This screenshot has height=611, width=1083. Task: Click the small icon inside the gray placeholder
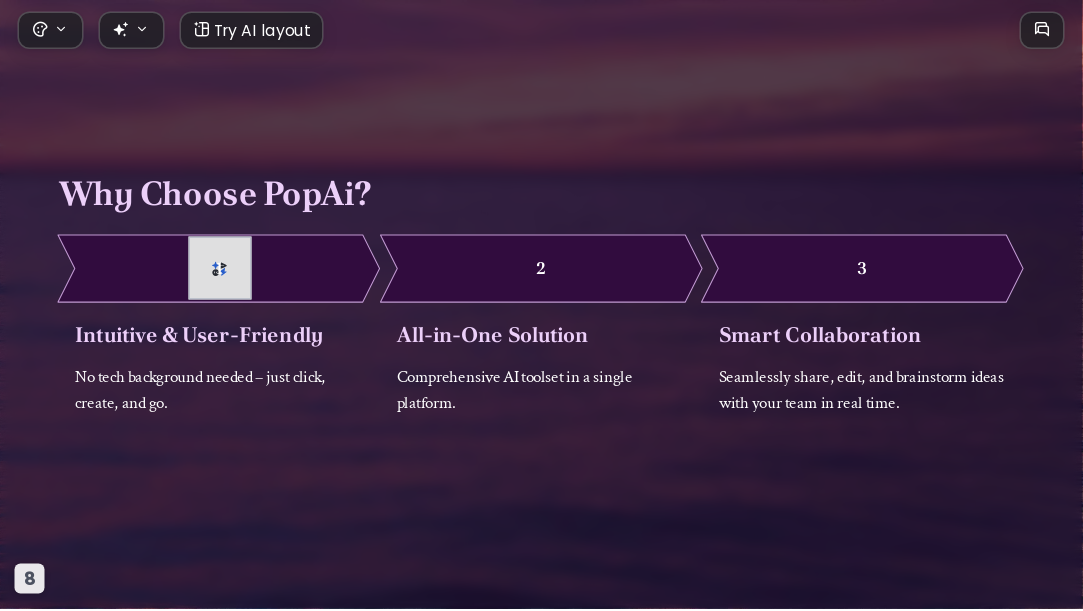[x=220, y=269]
